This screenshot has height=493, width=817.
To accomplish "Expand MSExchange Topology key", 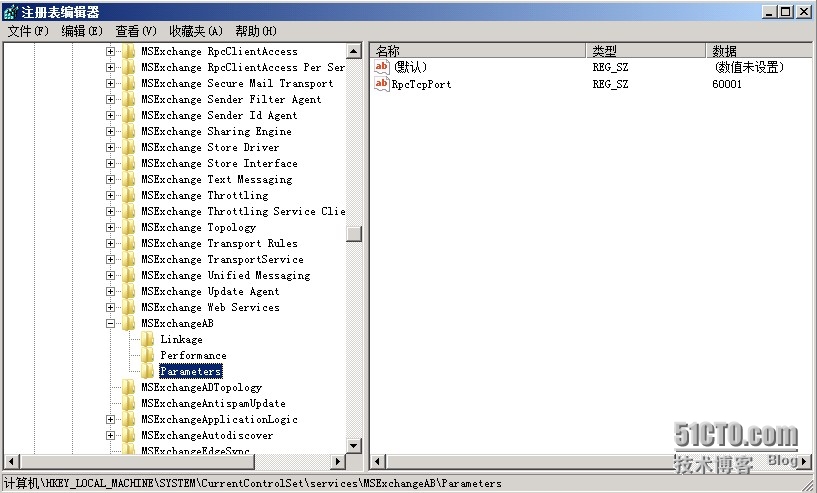I will point(110,227).
